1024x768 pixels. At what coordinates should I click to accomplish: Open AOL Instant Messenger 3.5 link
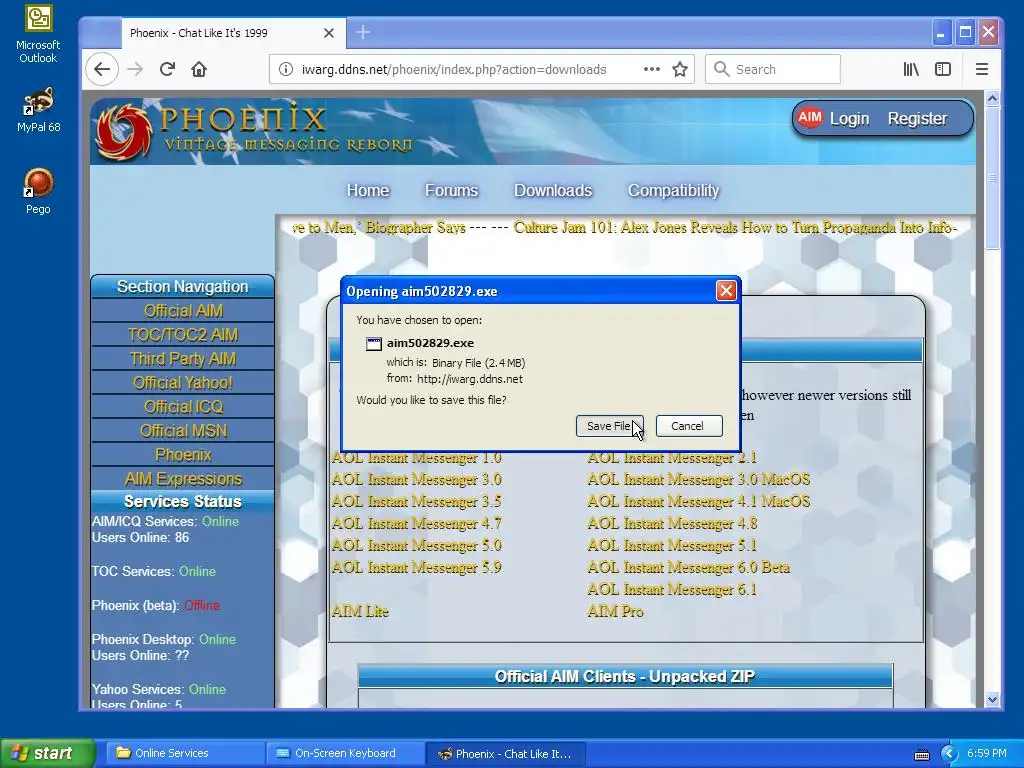pos(417,502)
